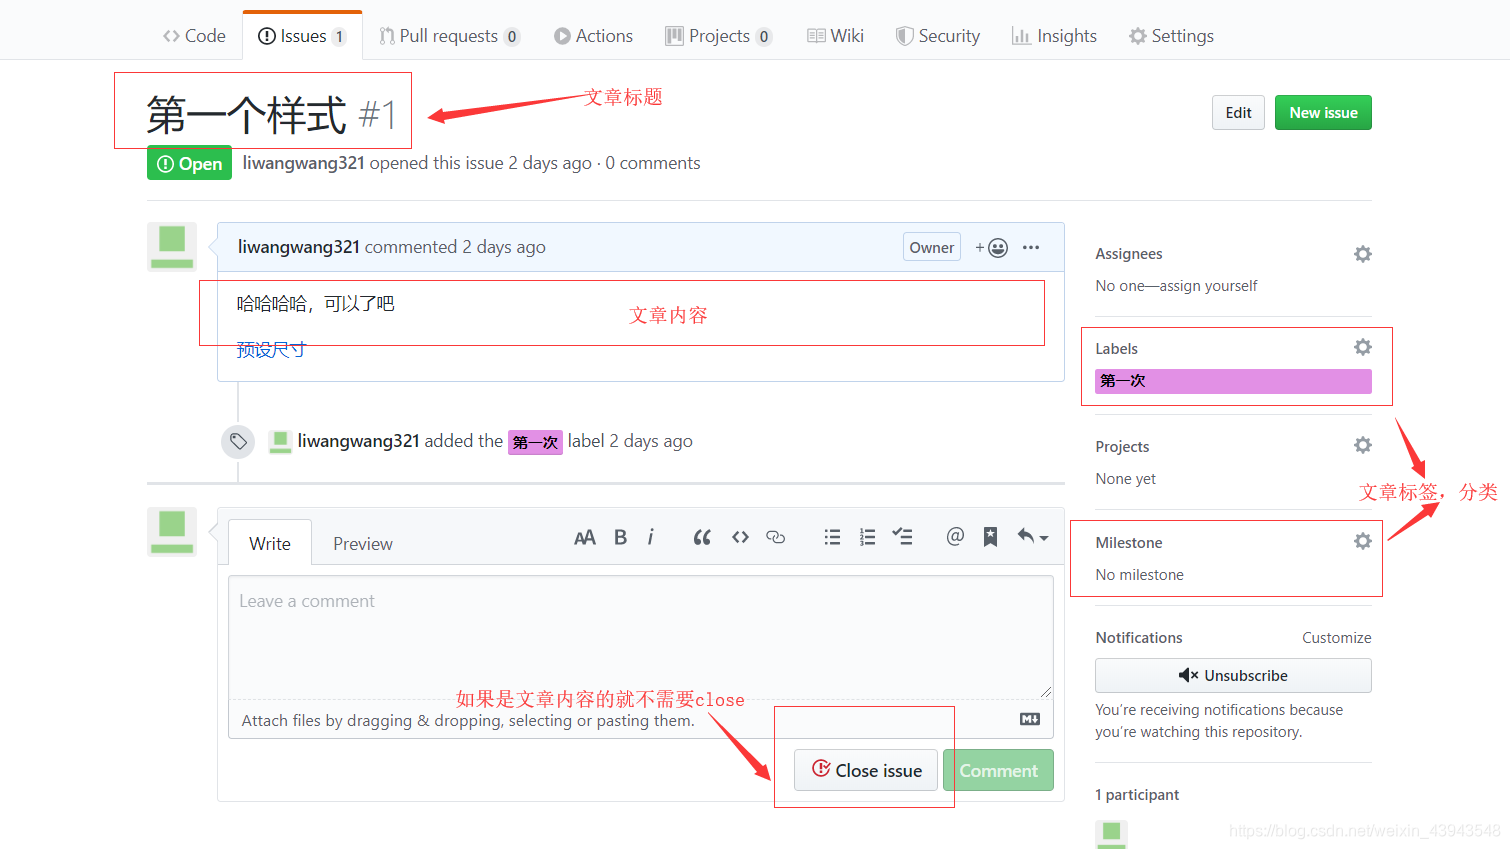This screenshot has height=849, width=1510.
Task: View the Insights tab
Action: click(x=1054, y=36)
